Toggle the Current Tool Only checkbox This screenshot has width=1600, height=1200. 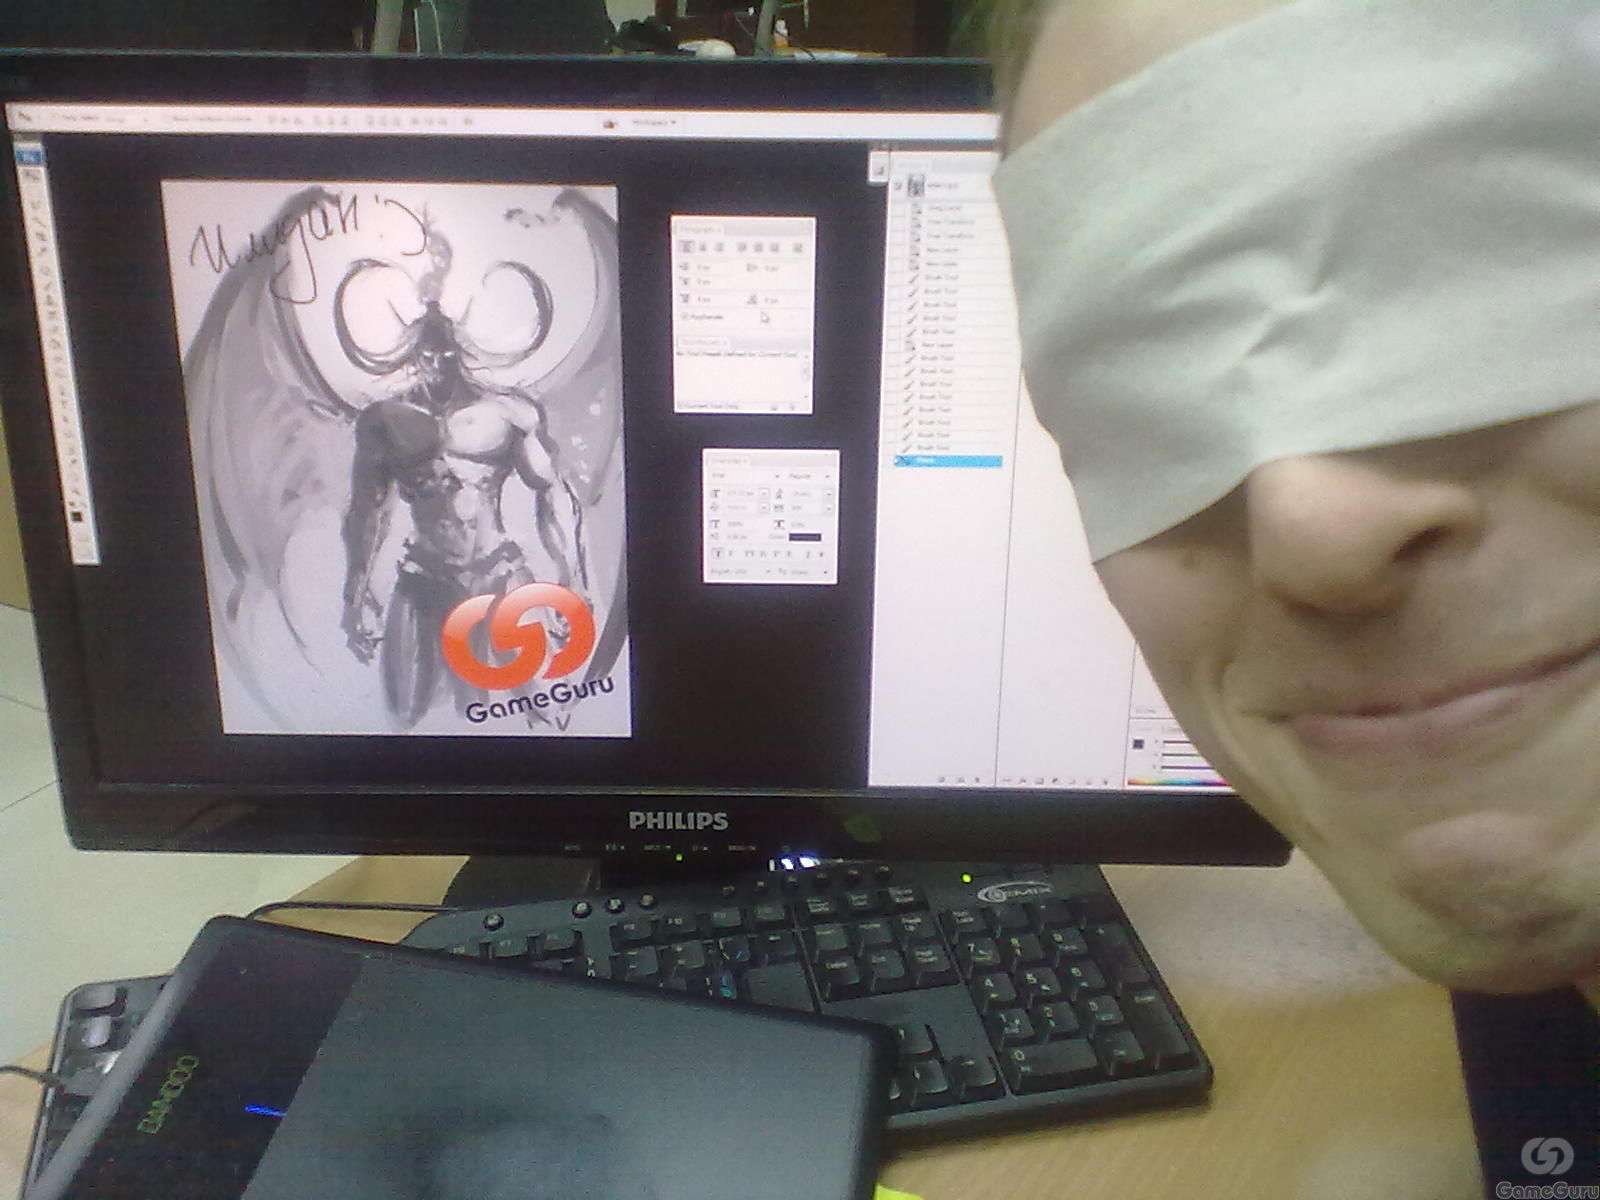click(682, 405)
